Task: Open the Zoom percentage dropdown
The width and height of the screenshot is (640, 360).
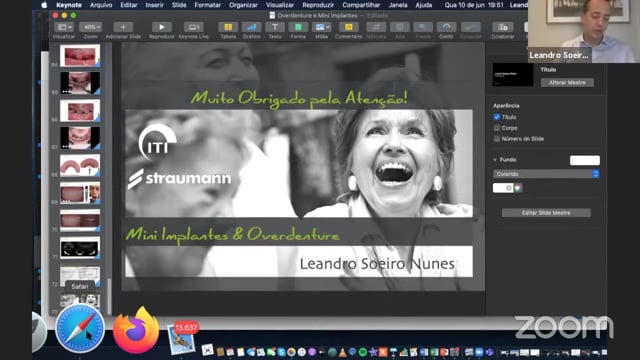Action: coord(91,27)
